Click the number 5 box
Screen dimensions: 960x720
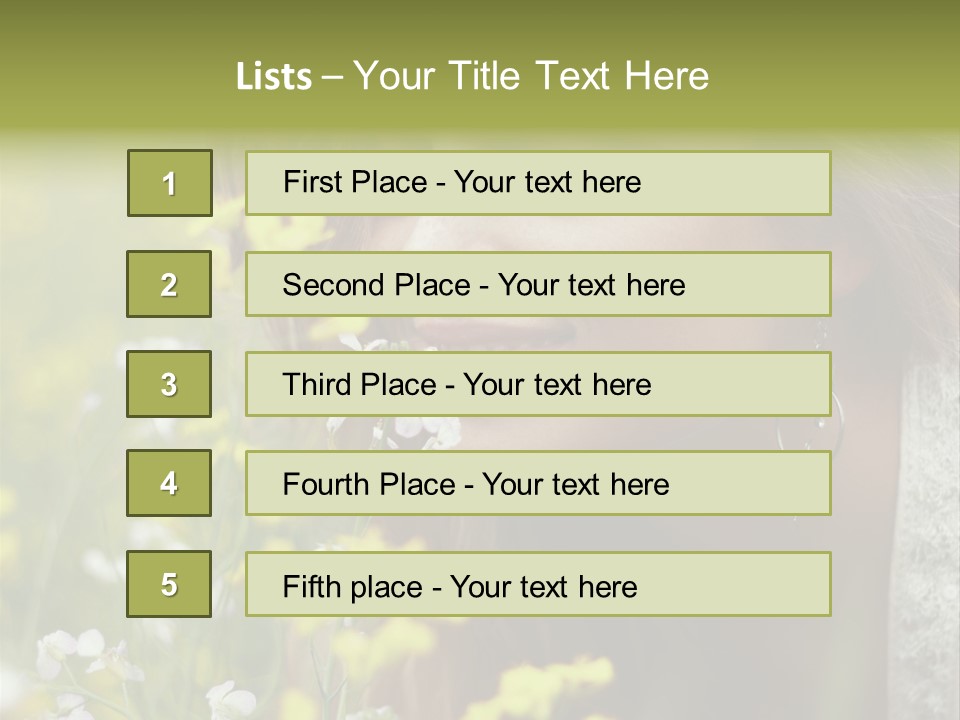click(169, 584)
